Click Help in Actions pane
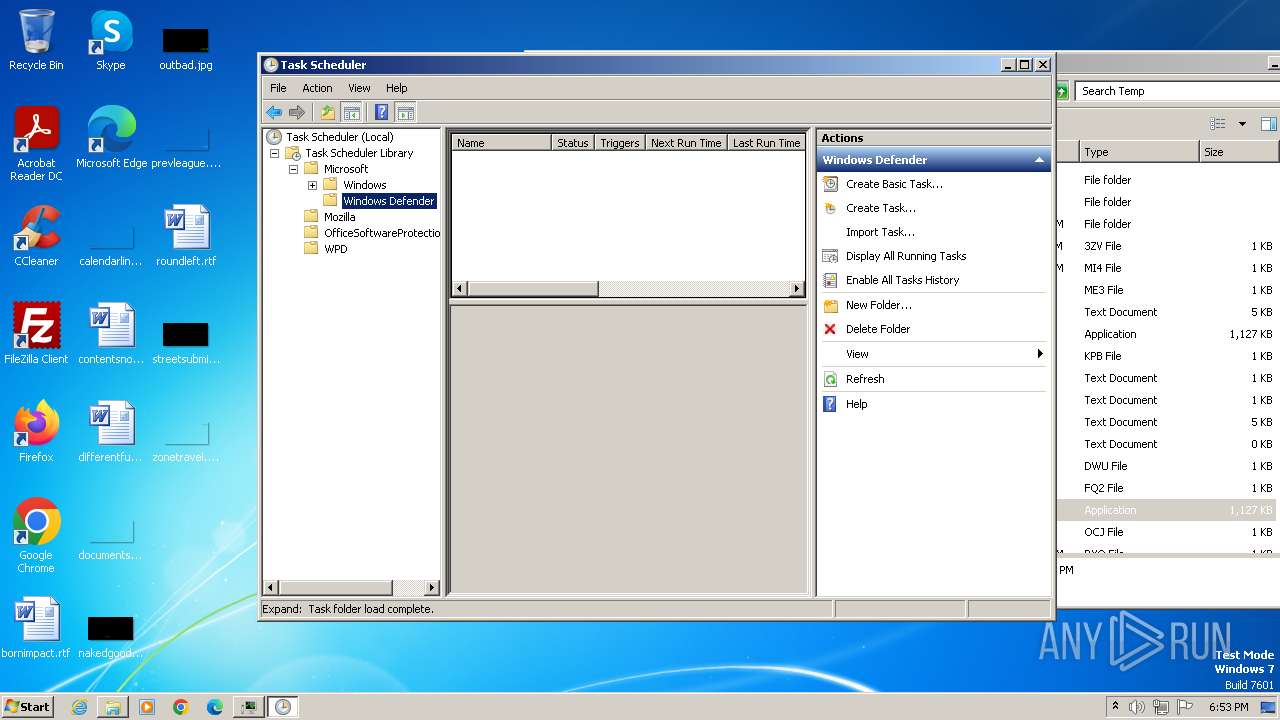Image resolution: width=1280 pixels, height=720 pixels. 856,404
